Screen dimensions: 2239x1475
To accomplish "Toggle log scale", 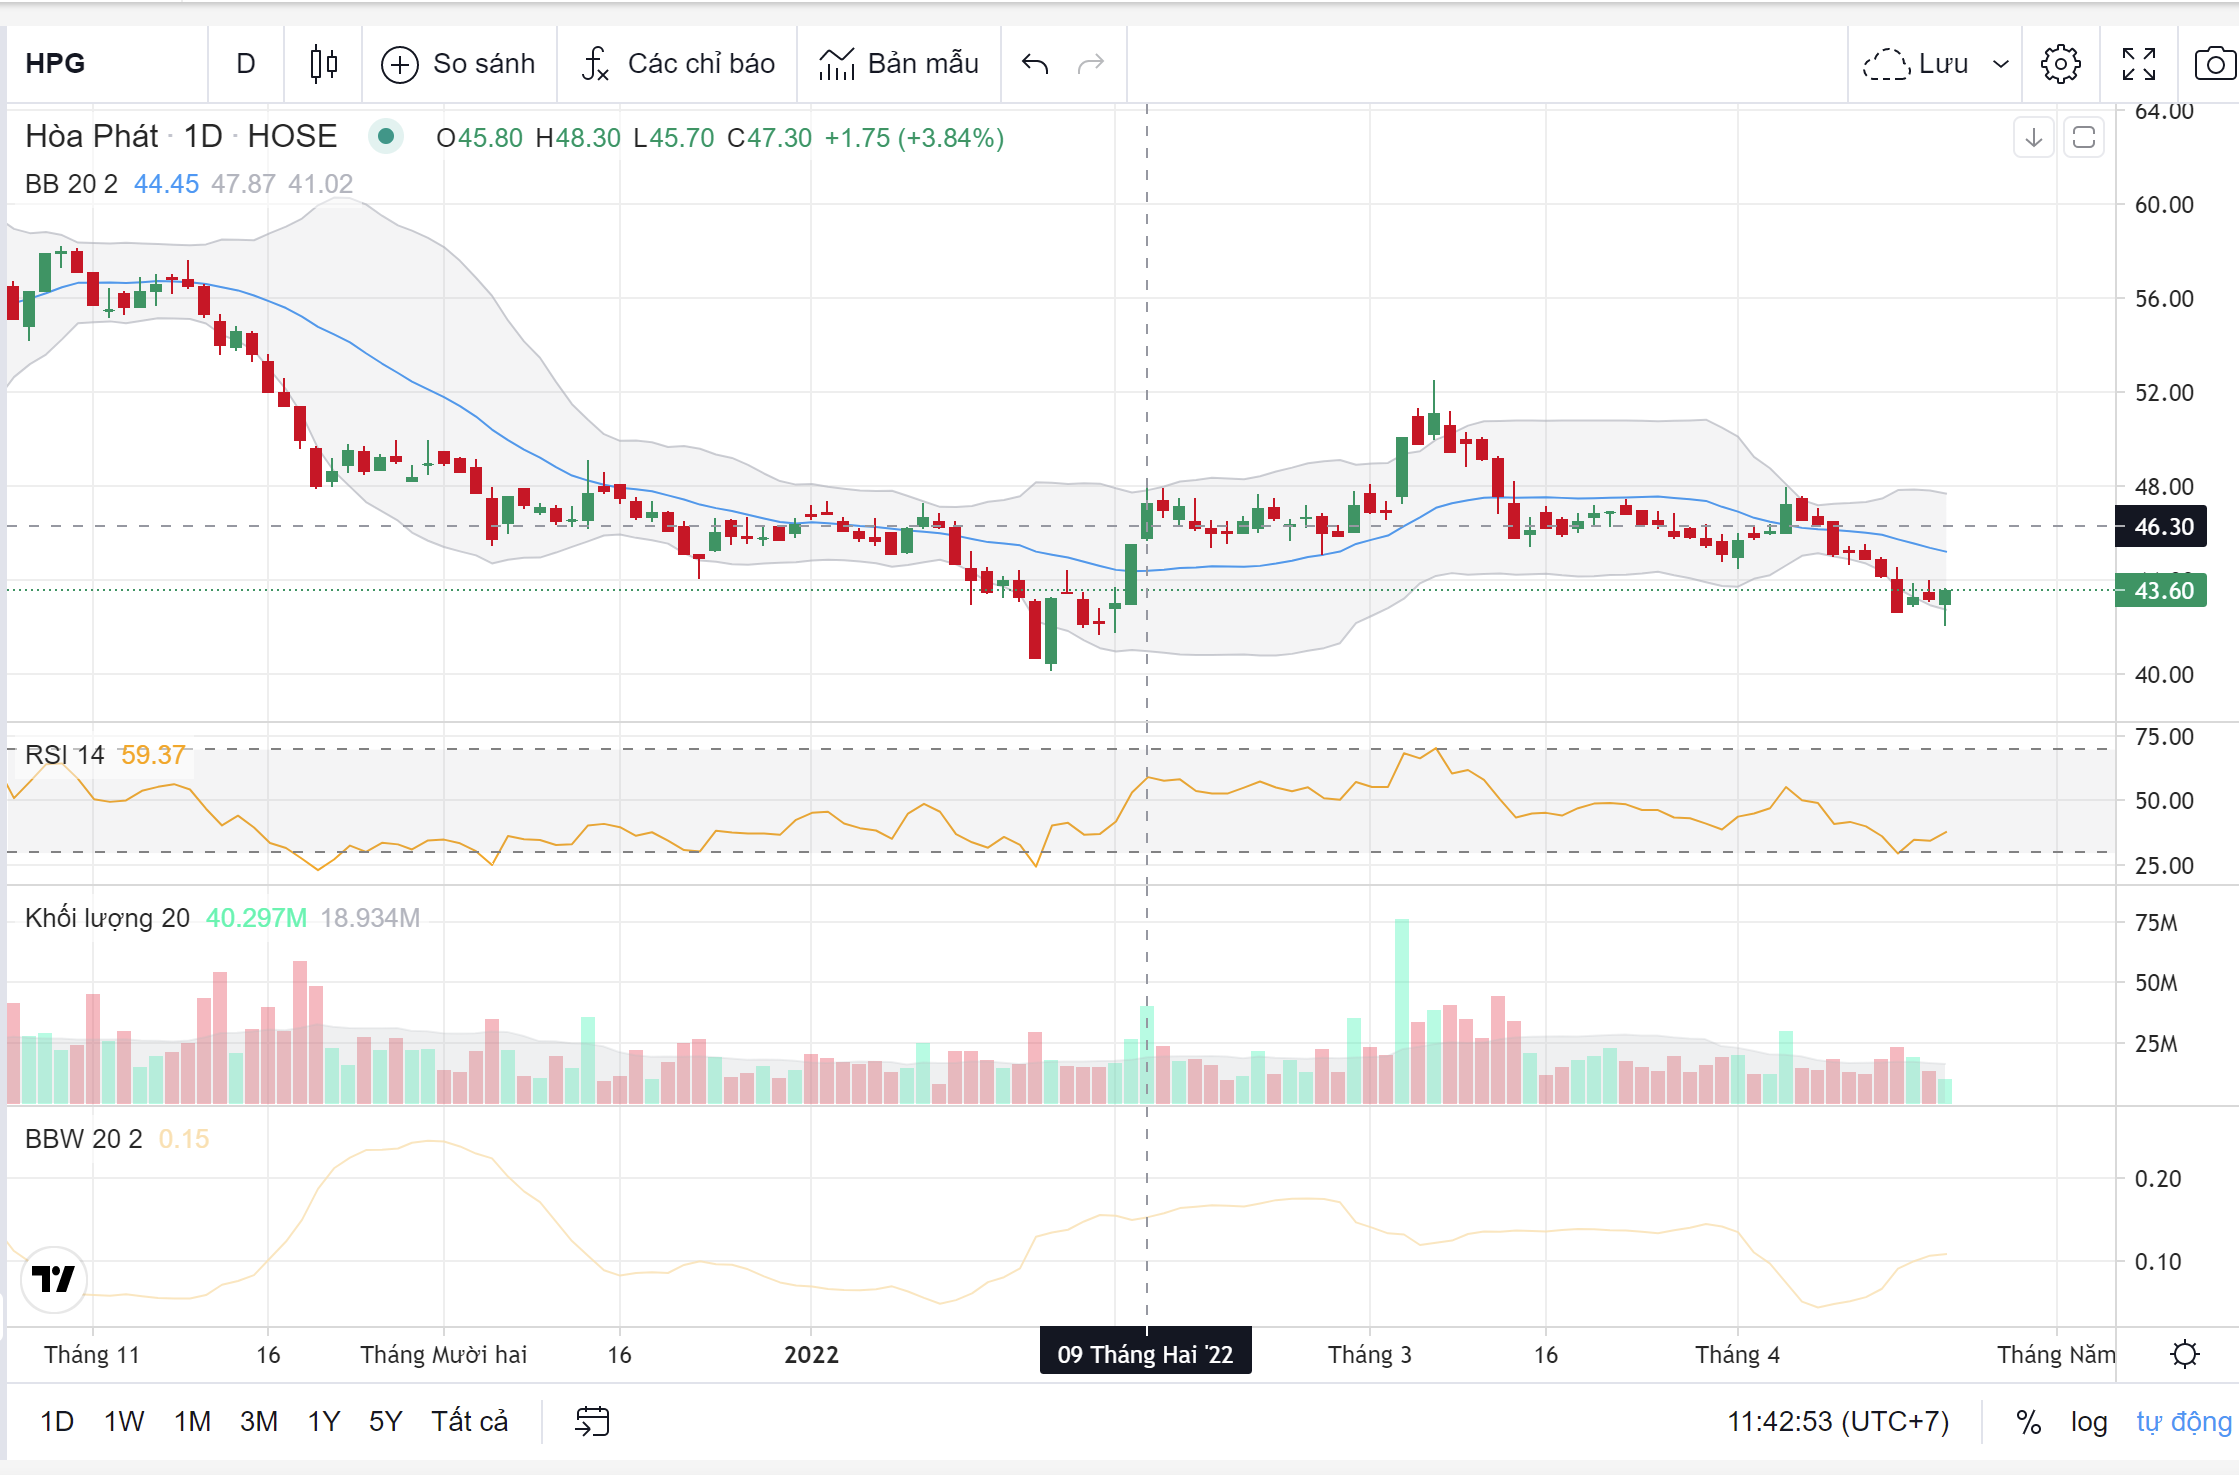I will [x=2089, y=1421].
